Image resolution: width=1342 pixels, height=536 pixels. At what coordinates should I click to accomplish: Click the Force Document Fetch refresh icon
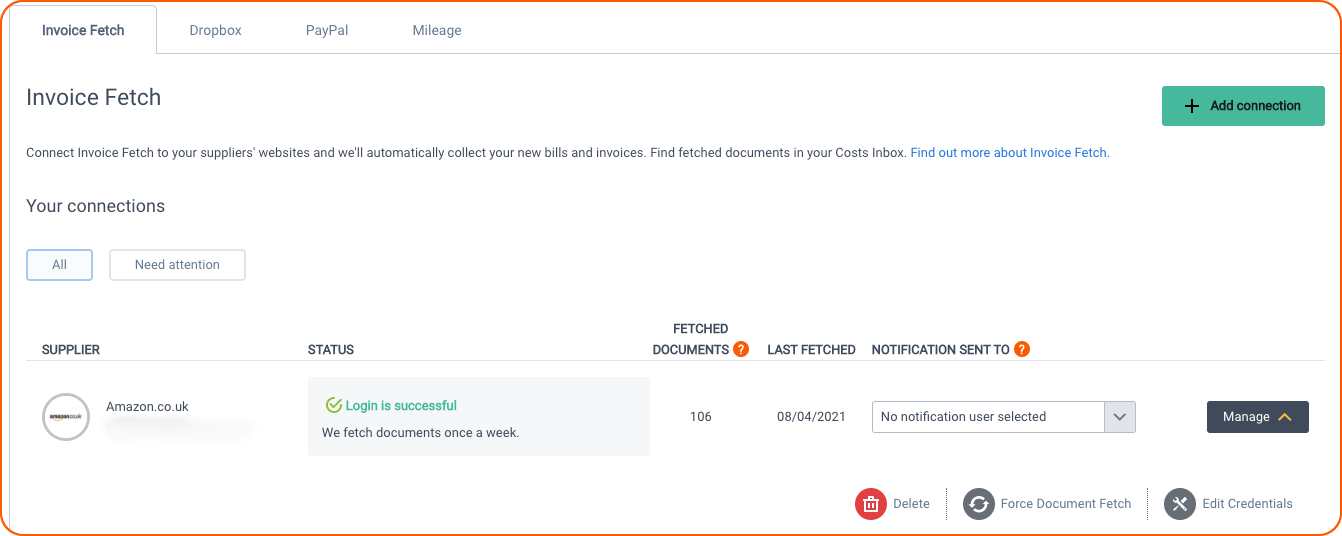(979, 504)
